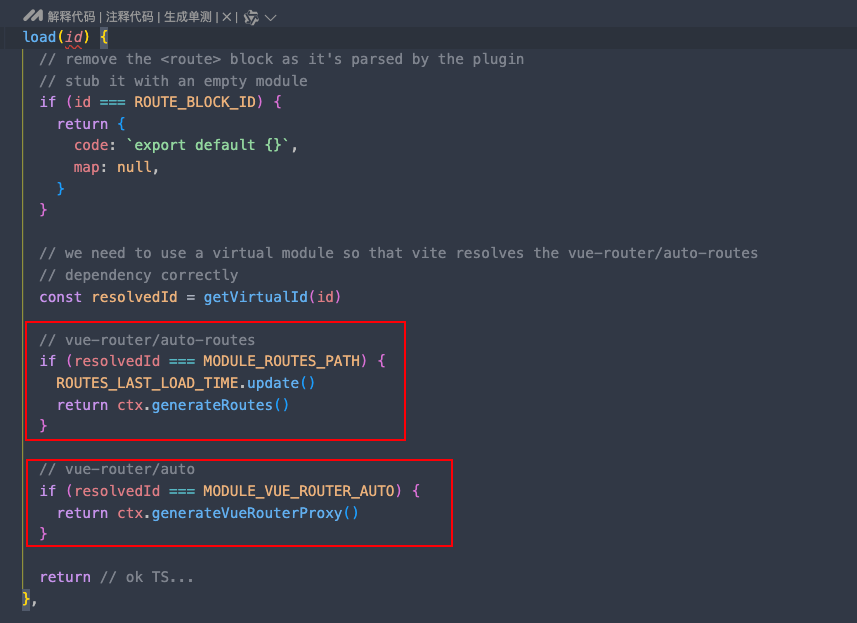
Task: Click ROUTES_LAST_LOAD_TIME identifier
Action: (147, 383)
